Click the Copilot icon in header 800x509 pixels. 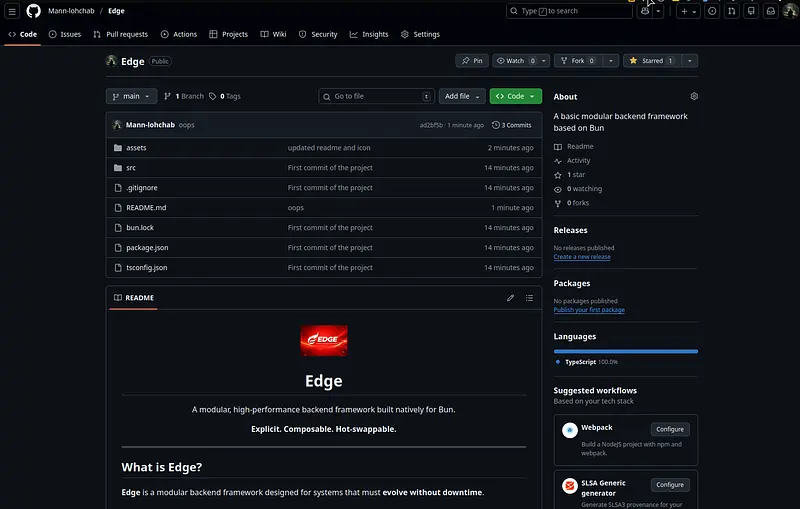pyautogui.click(x=645, y=11)
